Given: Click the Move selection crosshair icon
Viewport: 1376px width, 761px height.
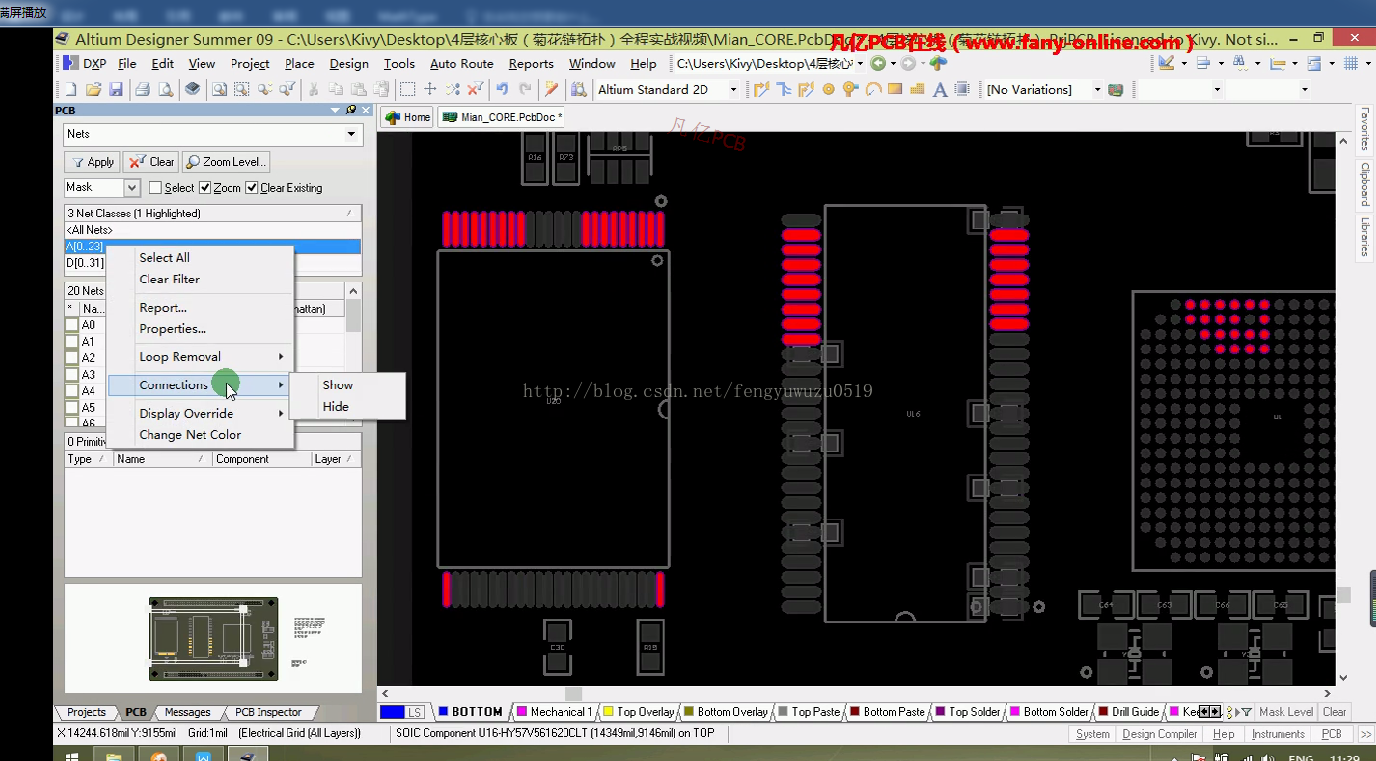Looking at the screenshot, I should [x=430, y=89].
